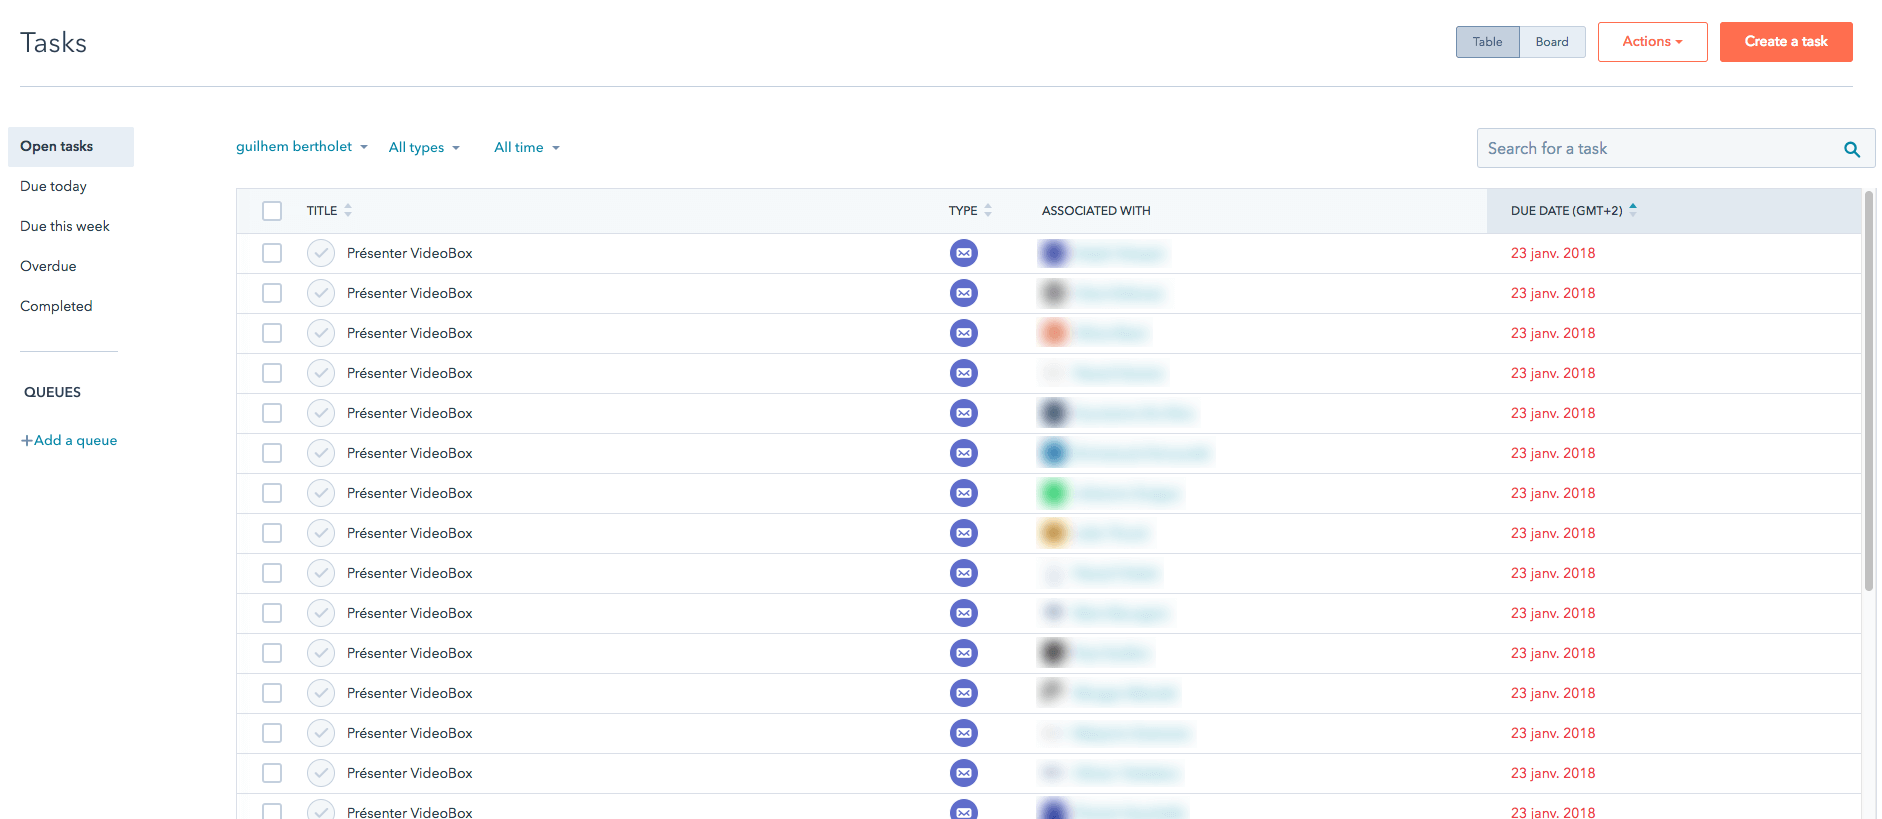
Task: Switch to the Table view
Action: pyautogui.click(x=1487, y=42)
